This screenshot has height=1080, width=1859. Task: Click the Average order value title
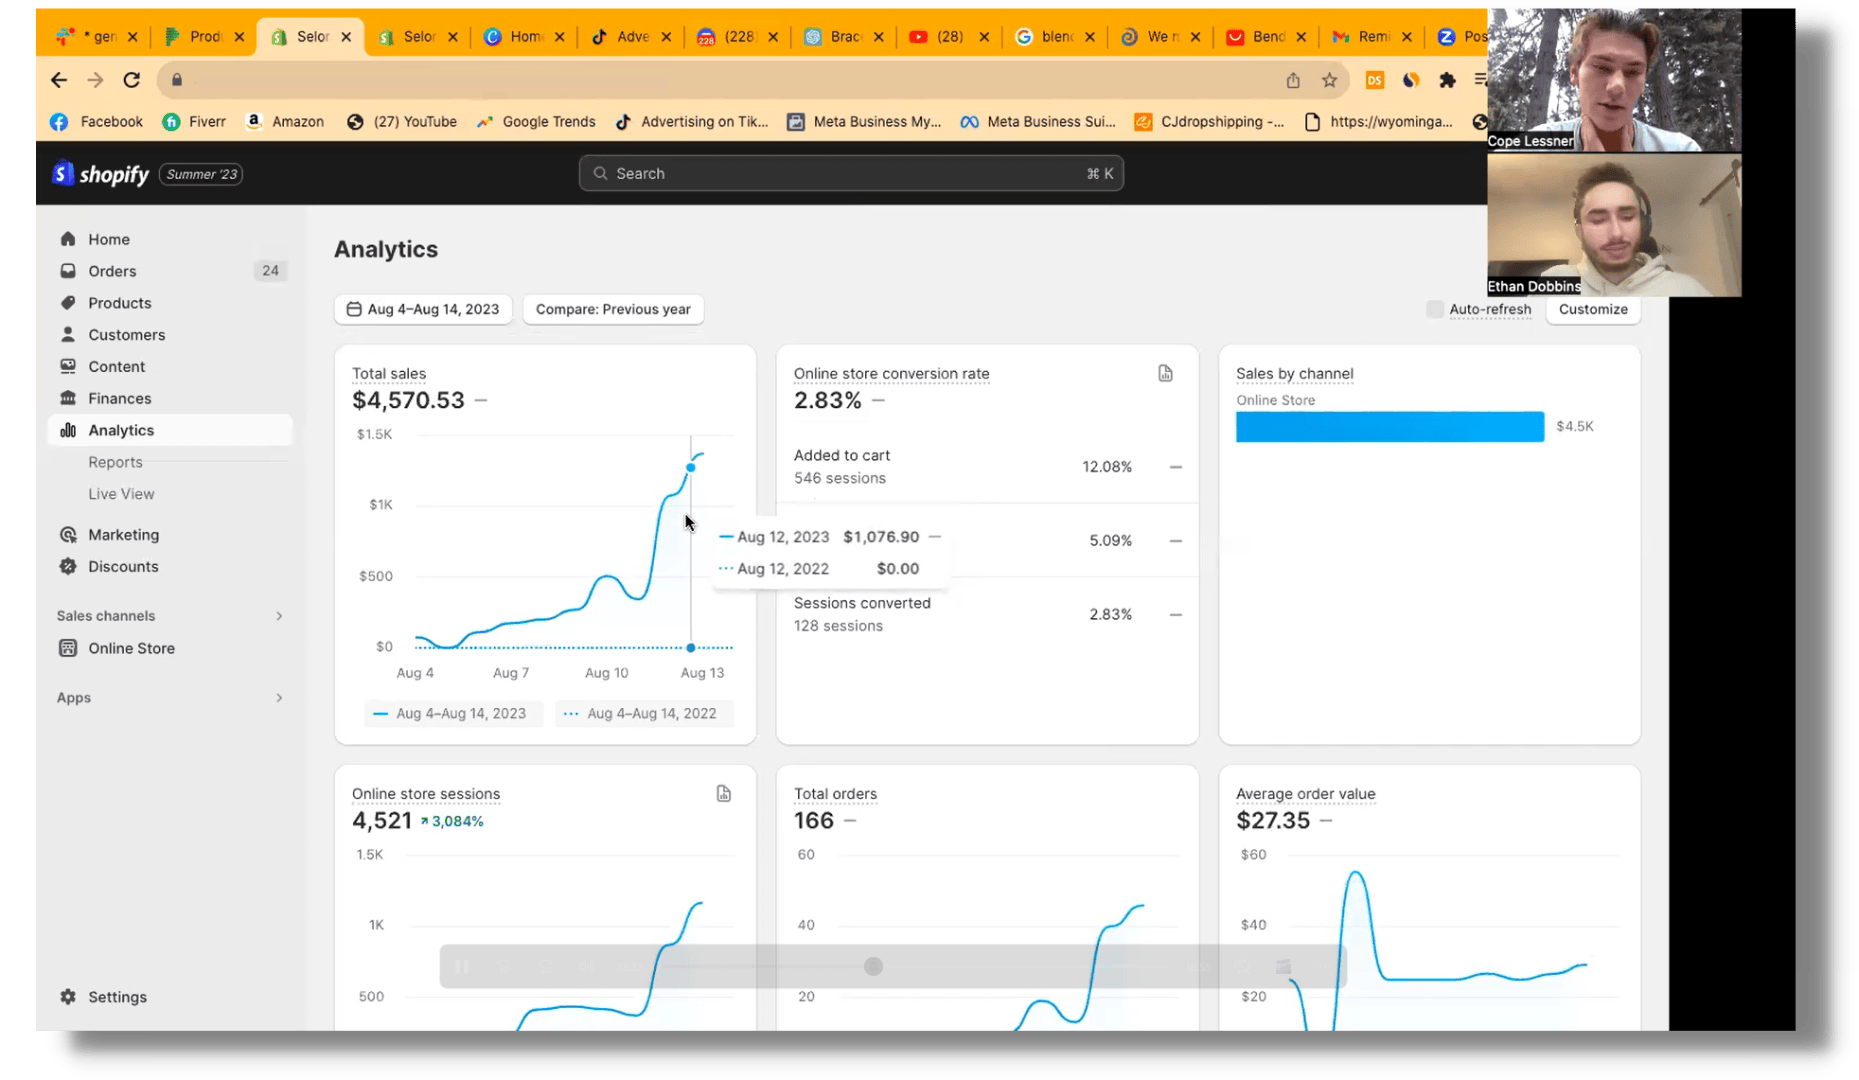pyautogui.click(x=1305, y=794)
